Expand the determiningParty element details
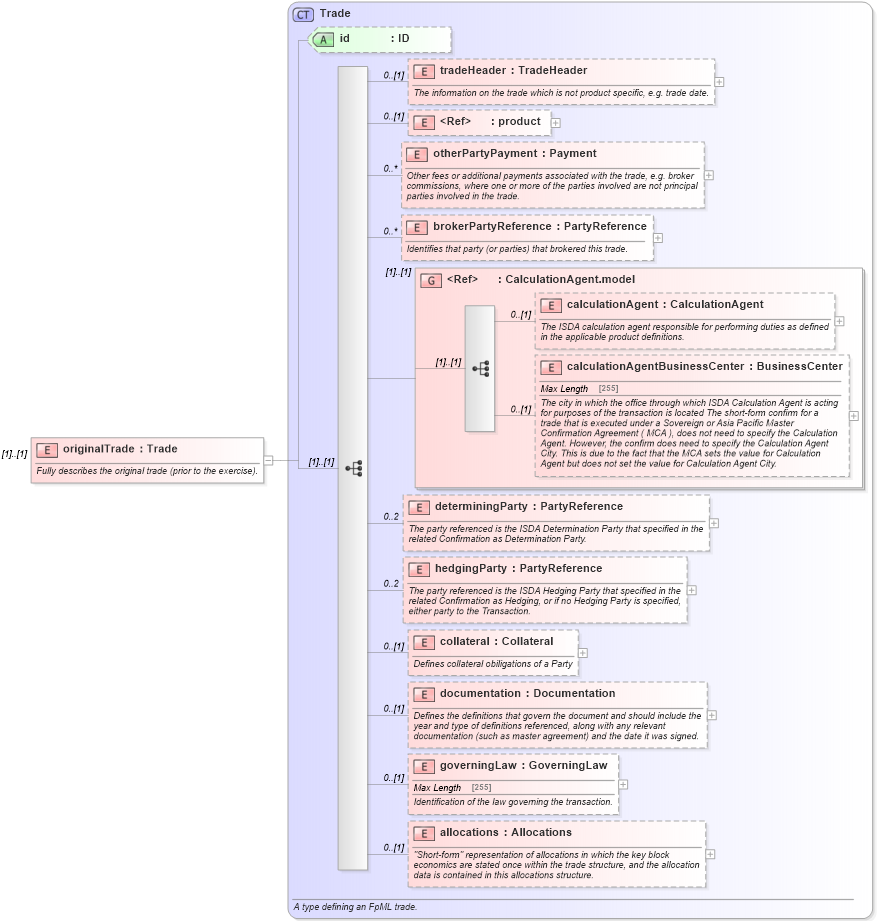The width and height of the screenshot is (877, 921). pyautogui.click(x=714, y=522)
